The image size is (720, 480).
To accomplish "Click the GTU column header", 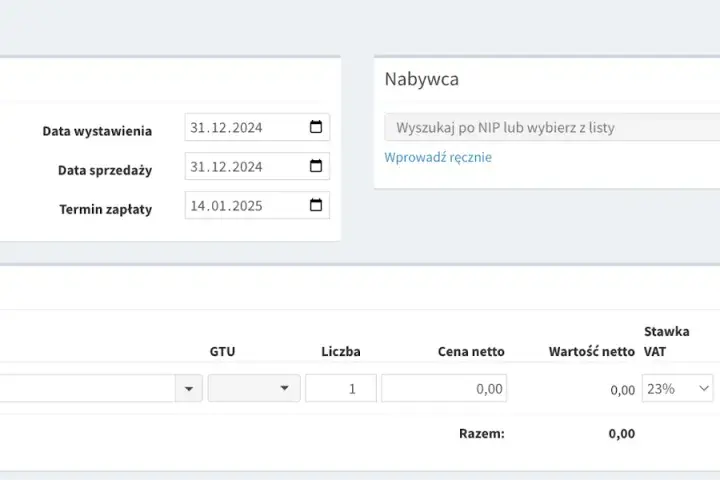I will coord(222,352).
